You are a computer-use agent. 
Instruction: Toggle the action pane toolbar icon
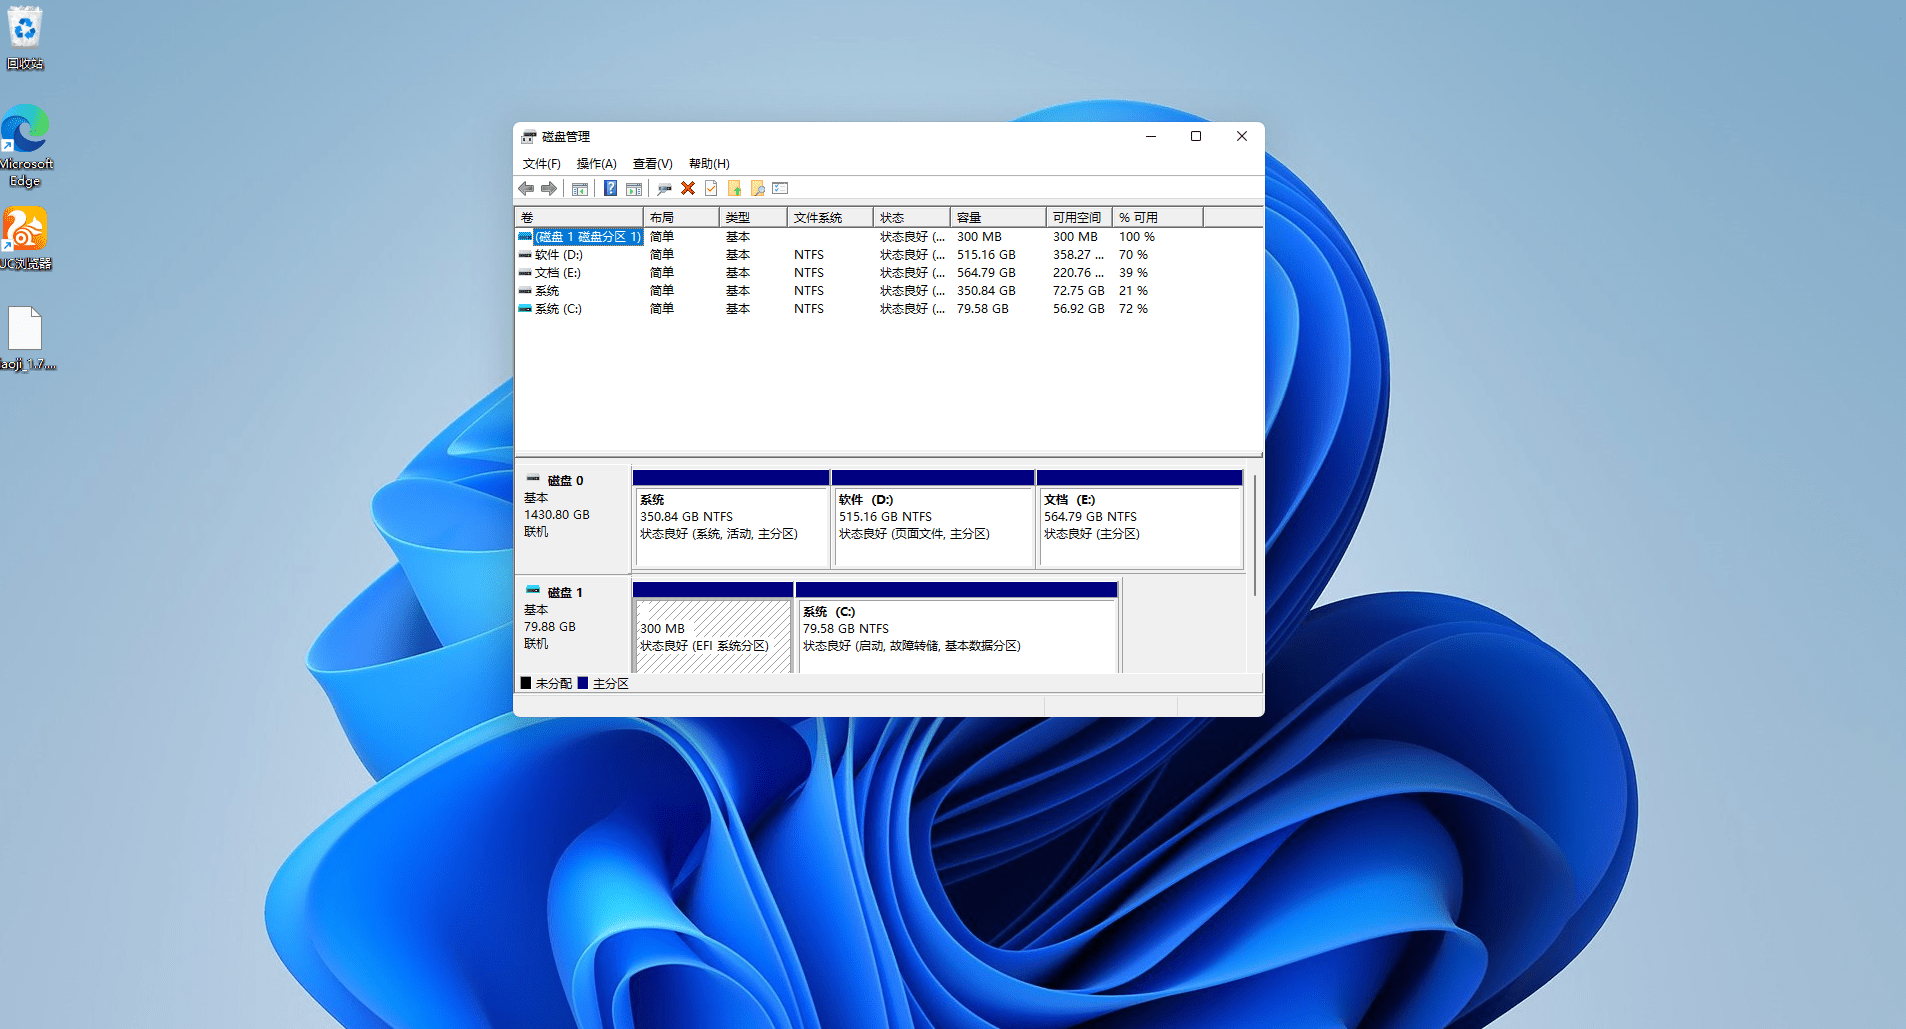click(x=633, y=188)
